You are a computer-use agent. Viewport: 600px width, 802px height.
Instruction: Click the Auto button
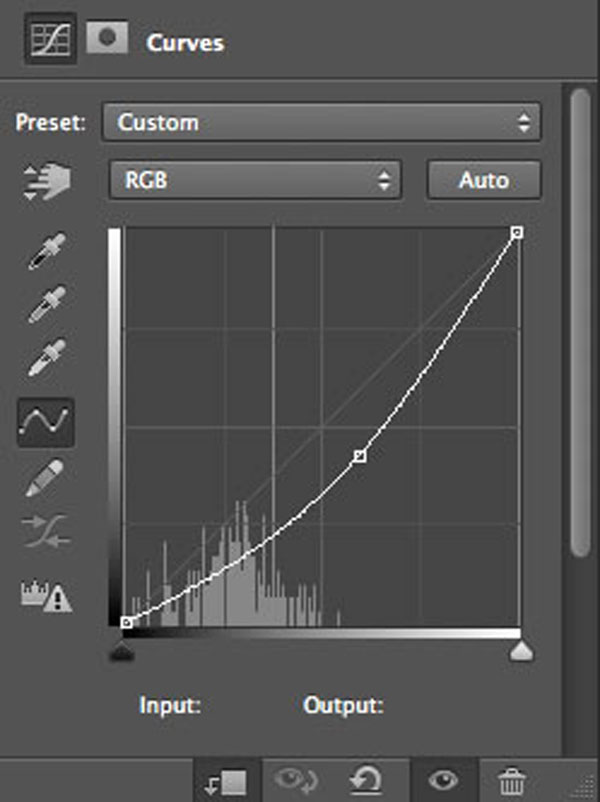[x=484, y=180]
